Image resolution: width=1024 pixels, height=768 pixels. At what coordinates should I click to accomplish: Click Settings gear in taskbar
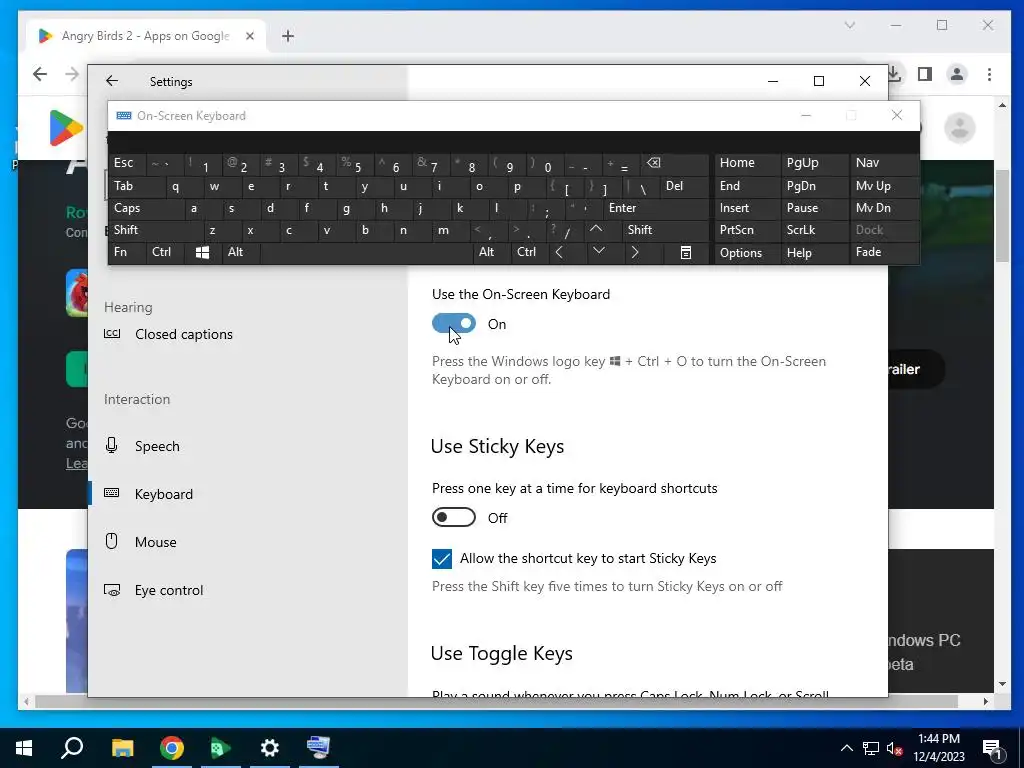270,748
